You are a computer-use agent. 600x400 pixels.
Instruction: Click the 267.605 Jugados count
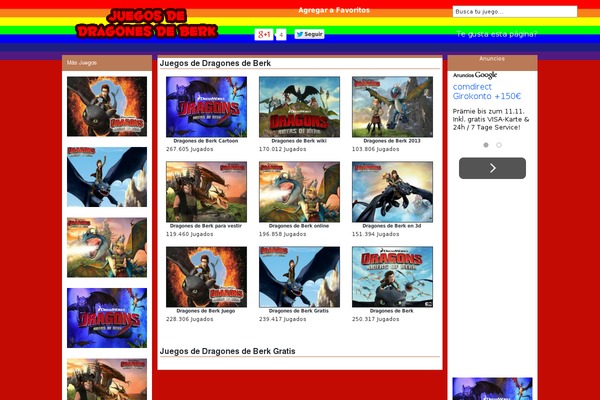pos(189,149)
